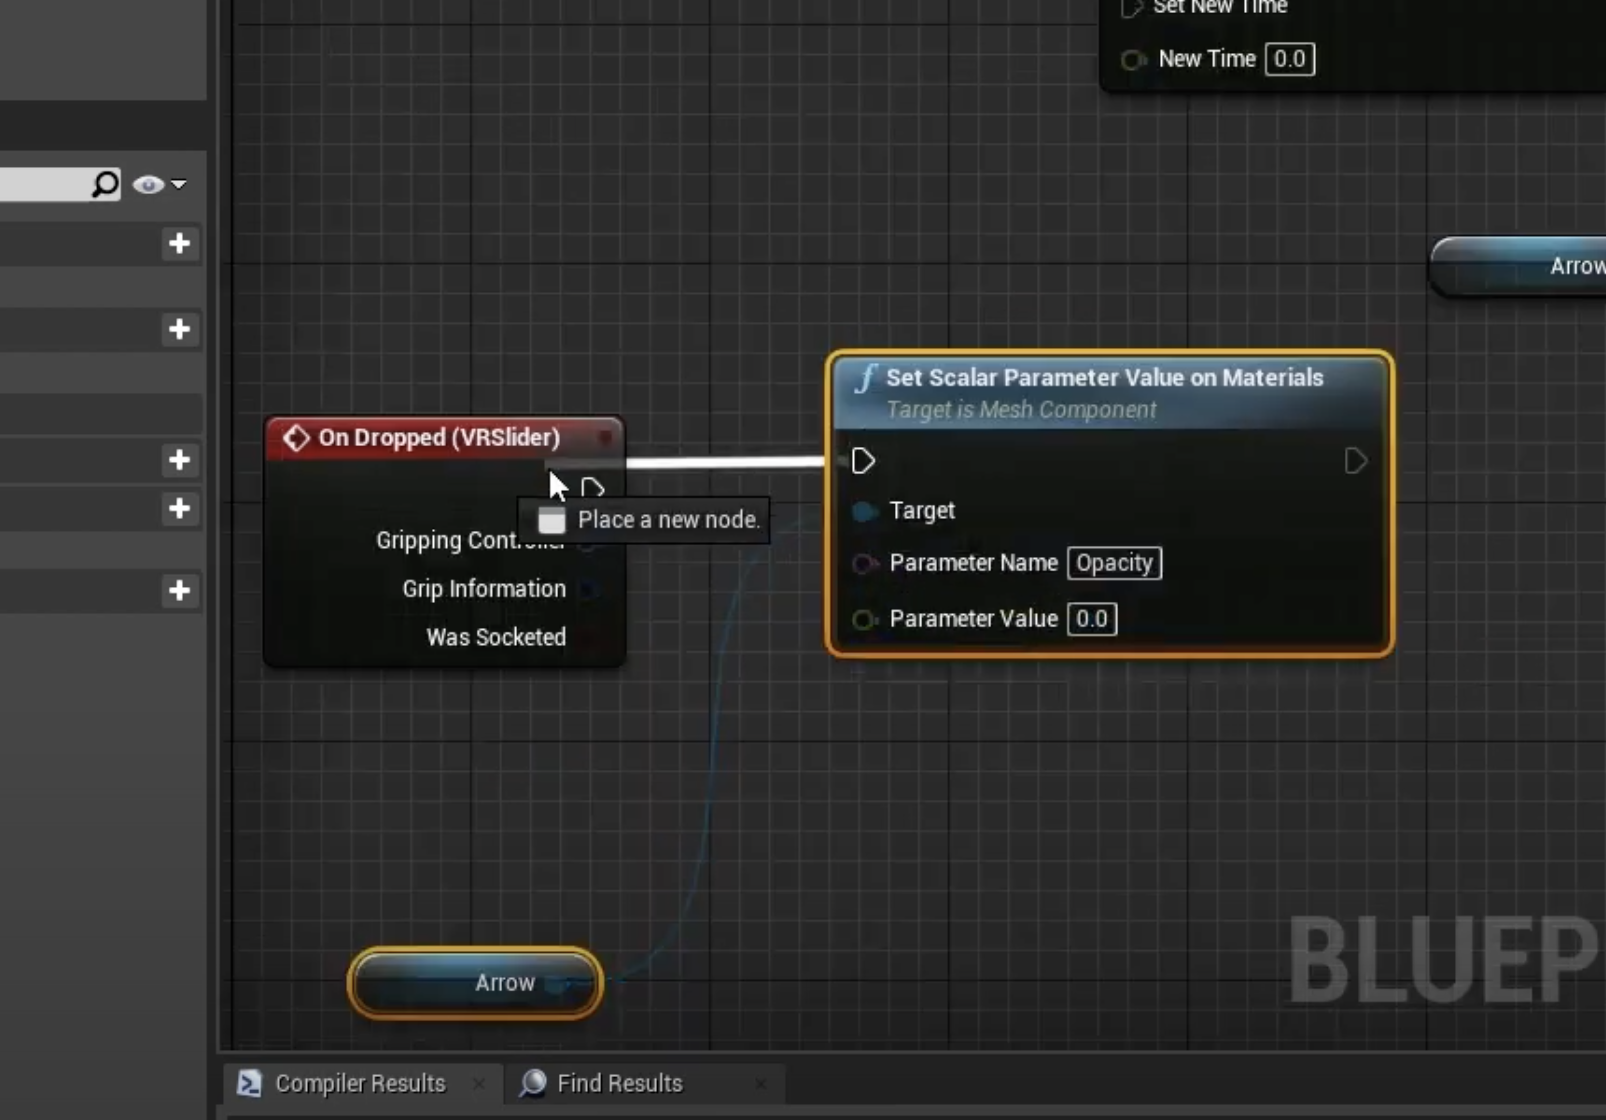This screenshot has height=1120, width=1606.
Task: Click the On Dropped (VRSlider) event node title
Action: pos(439,437)
